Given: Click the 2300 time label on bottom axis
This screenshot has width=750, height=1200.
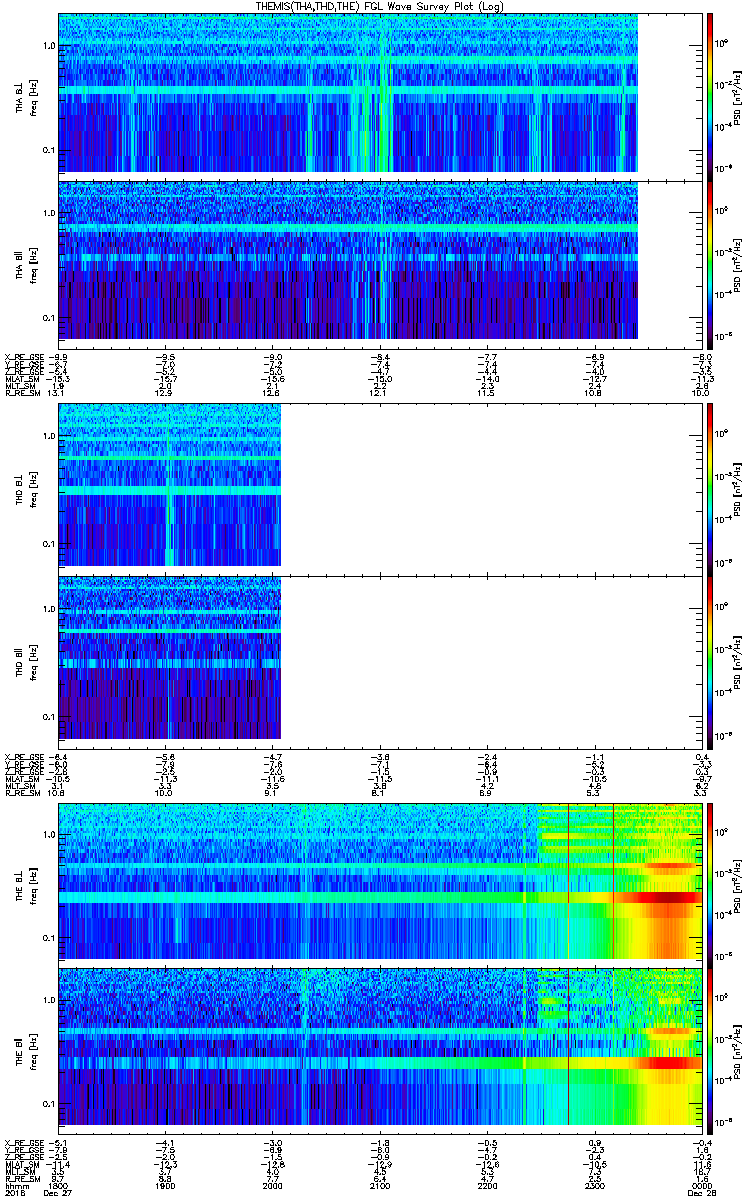Looking at the screenshot, I should 594,1186.
